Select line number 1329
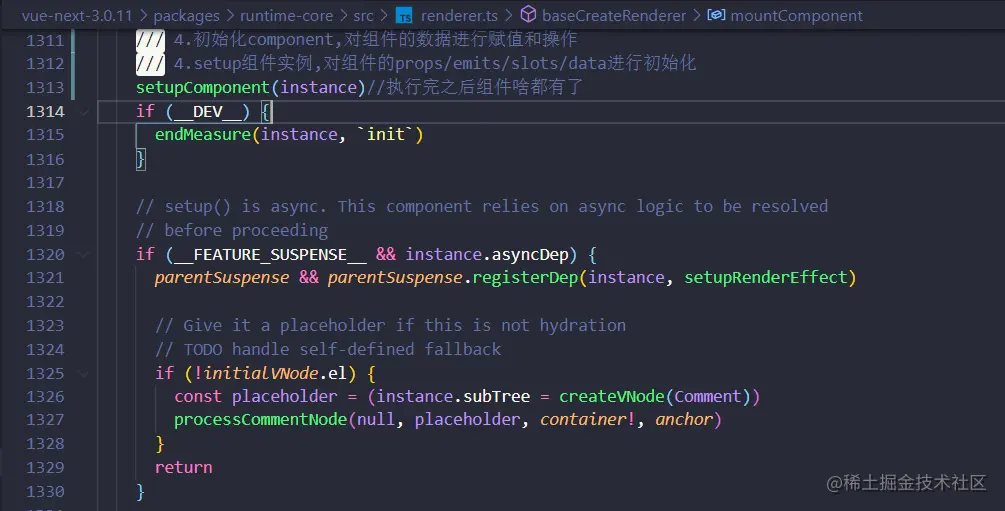This screenshot has width=1005, height=511. (45, 467)
